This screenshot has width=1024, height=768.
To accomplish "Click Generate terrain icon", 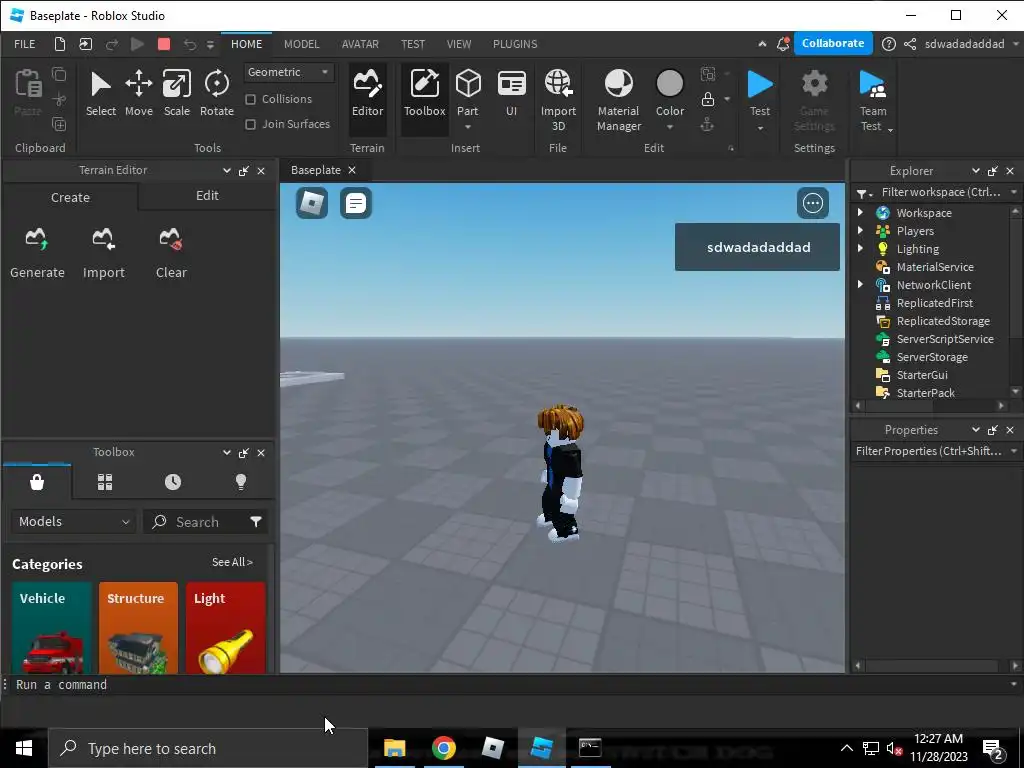I will click(37, 253).
